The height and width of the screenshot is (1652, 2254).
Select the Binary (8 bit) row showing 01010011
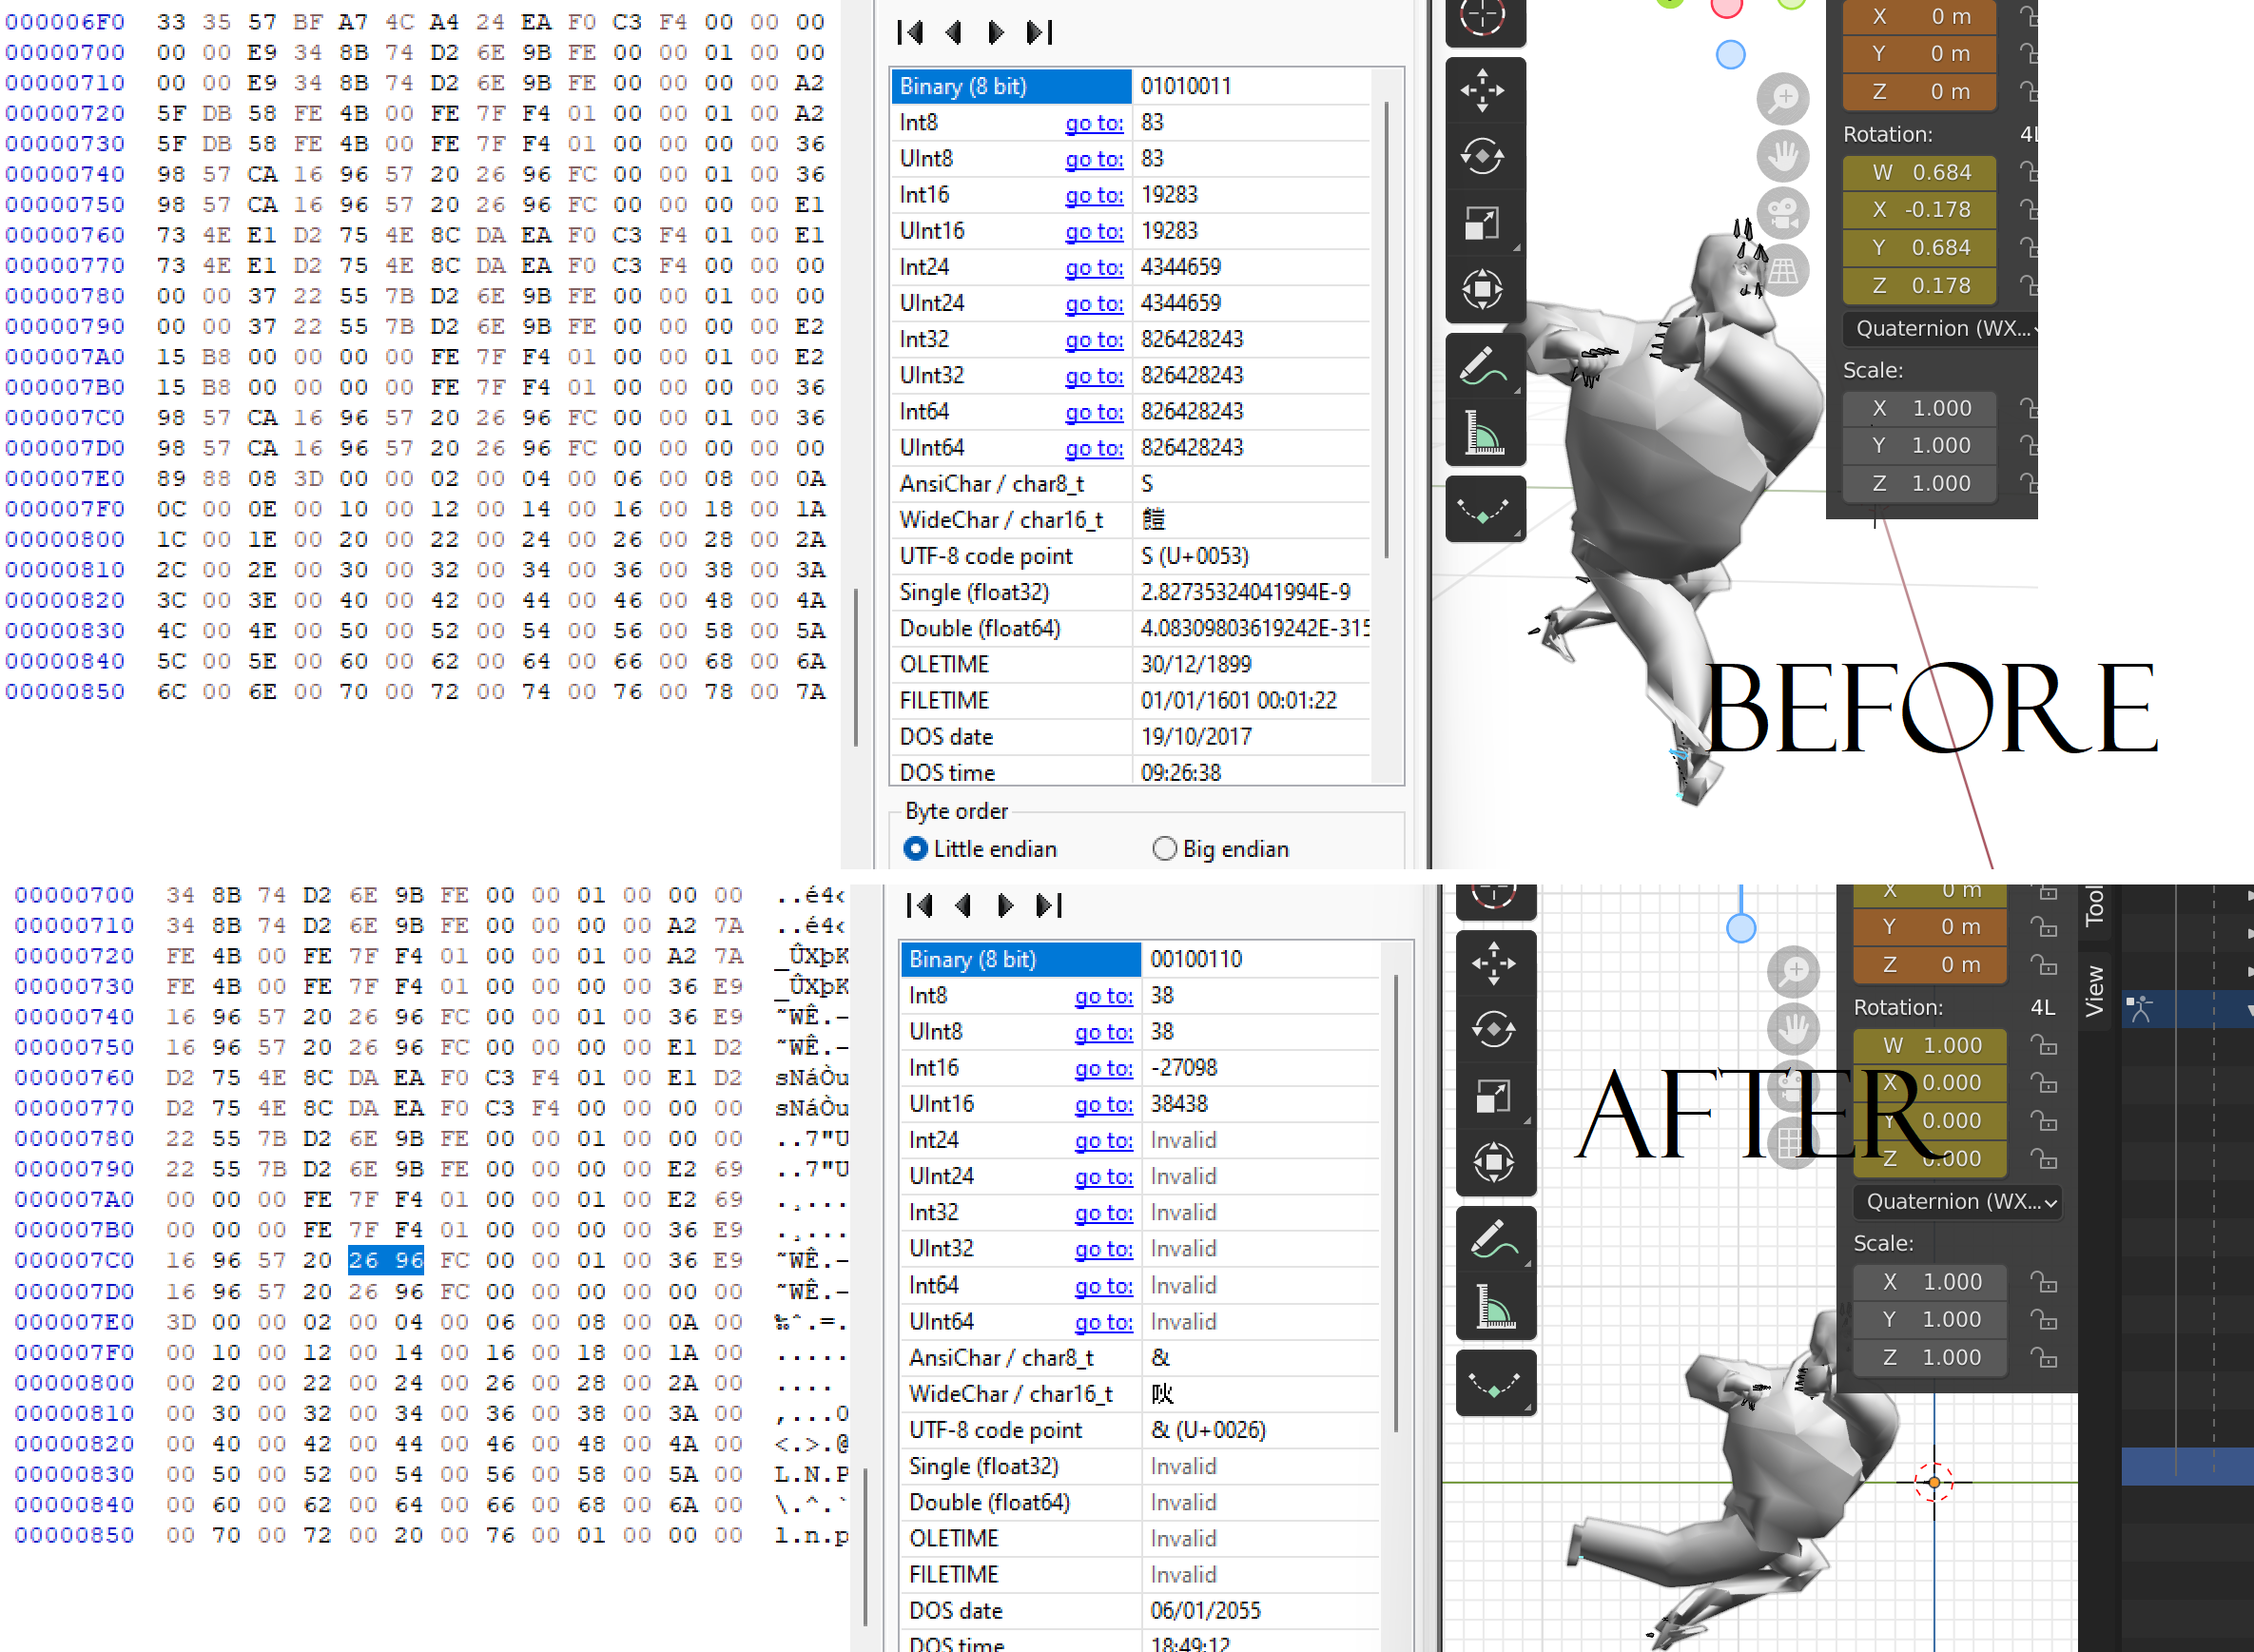tap(1130, 86)
